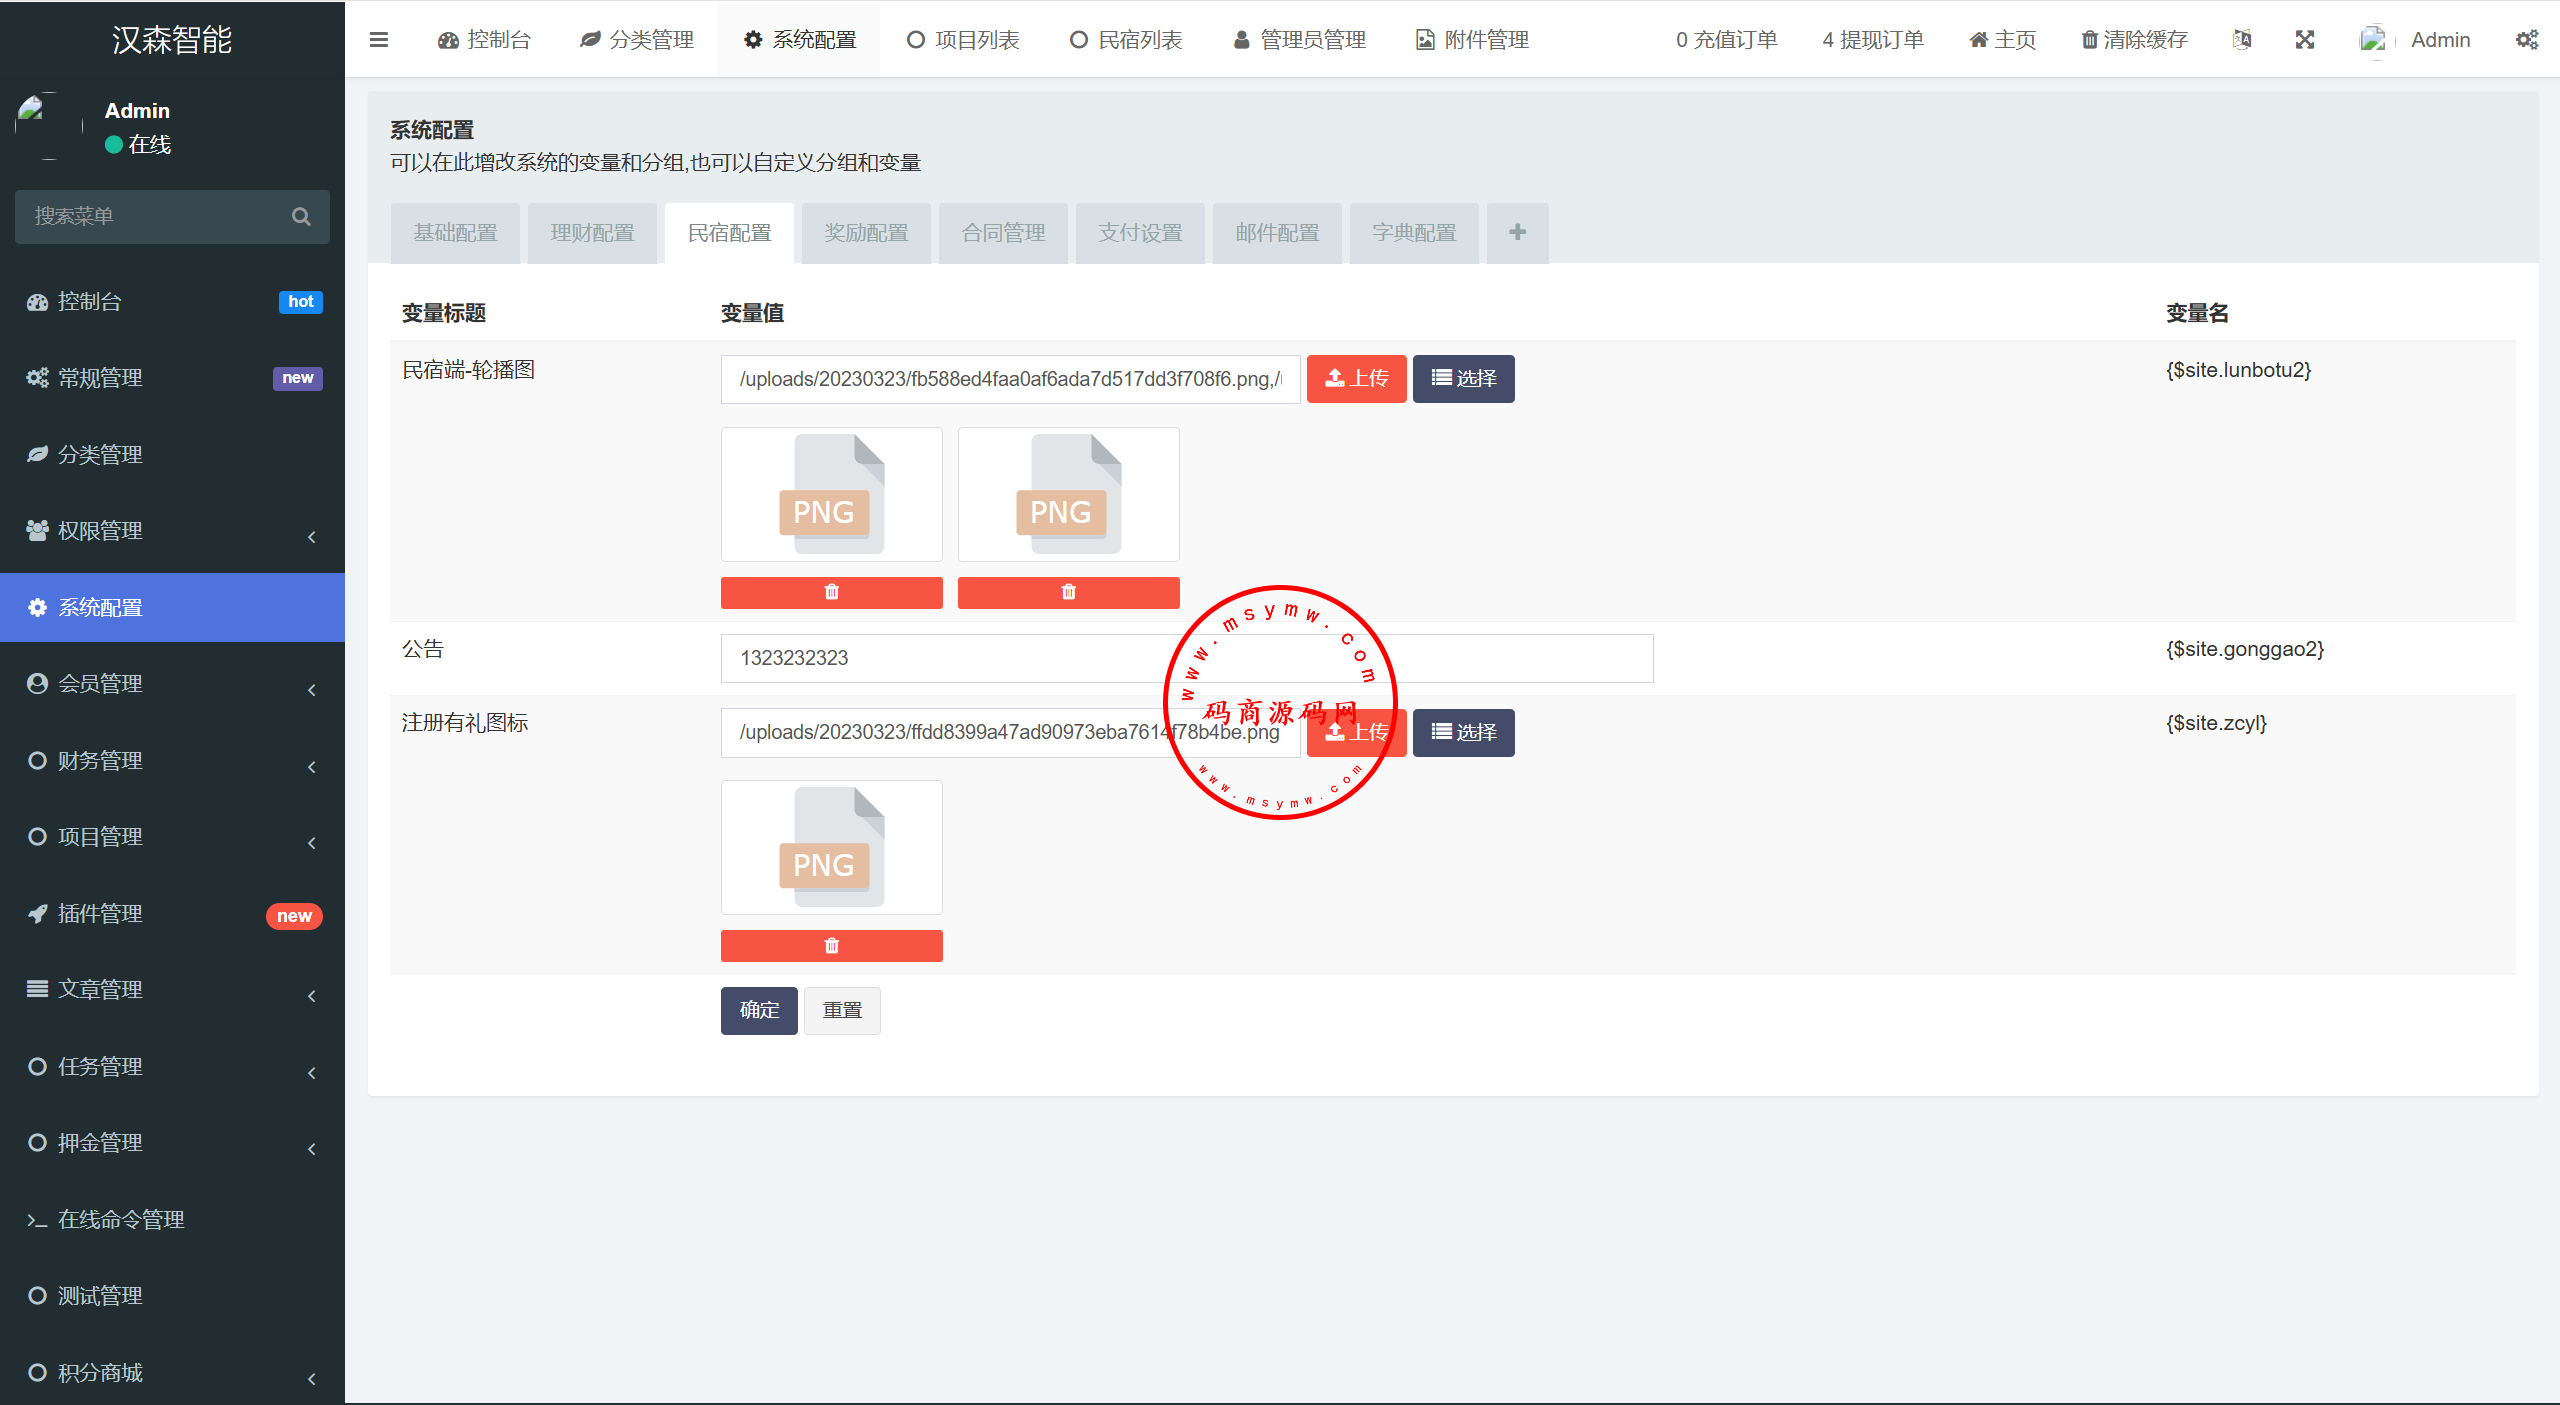The image size is (2560, 1405).
Task: Switch to 合同管理 tab
Action: click(x=1003, y=233)
